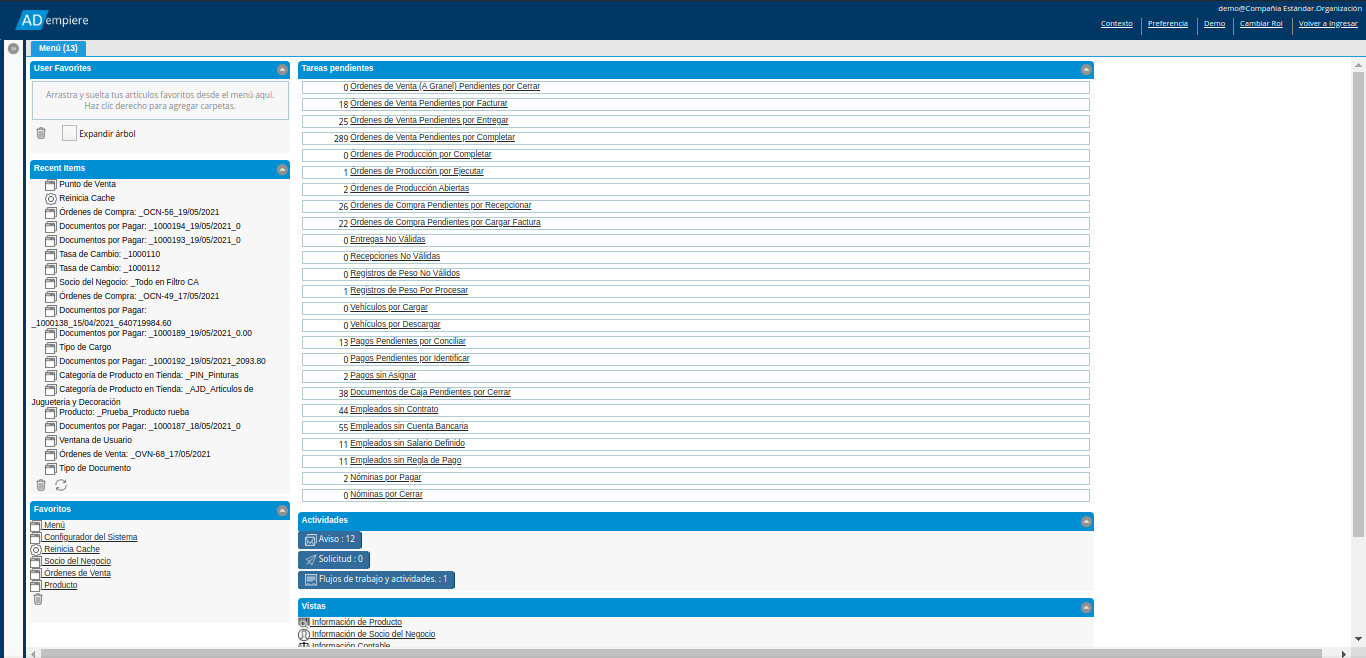Select the Menú (13) tab
This screenshot has height=658, width=1366.
coord(58,48)
